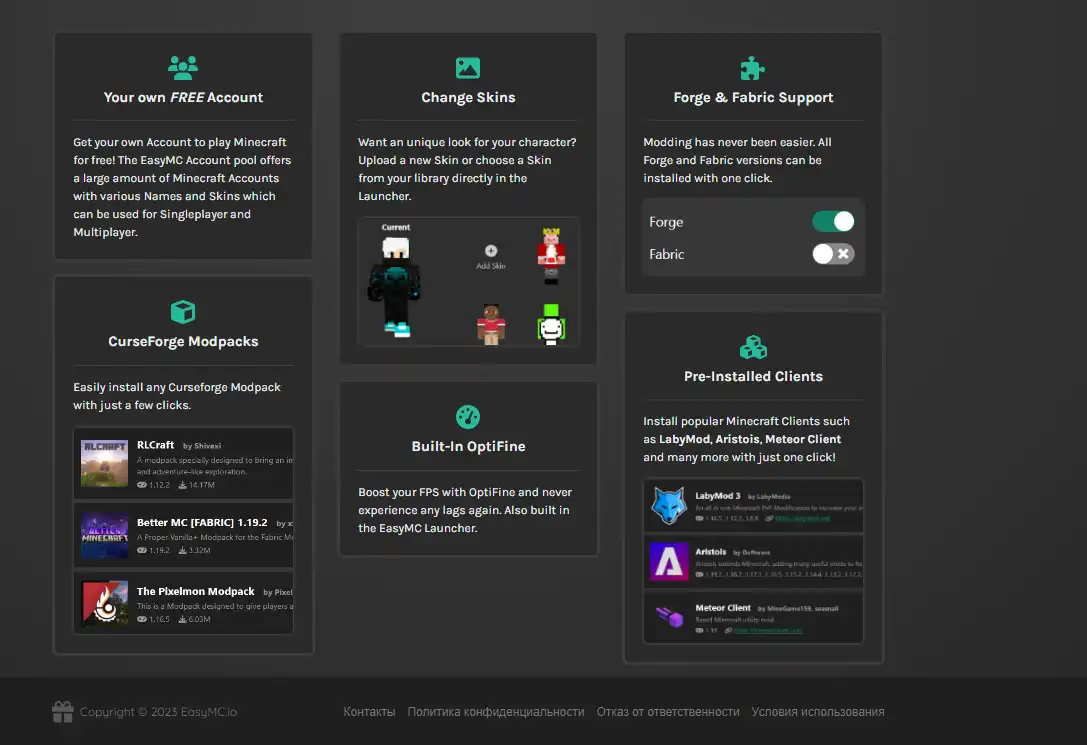This screenshot has width=1087, height=745.
Task: Click the Better MC [FABRIC] 1.19.2 title
Action: click(202, 523)
